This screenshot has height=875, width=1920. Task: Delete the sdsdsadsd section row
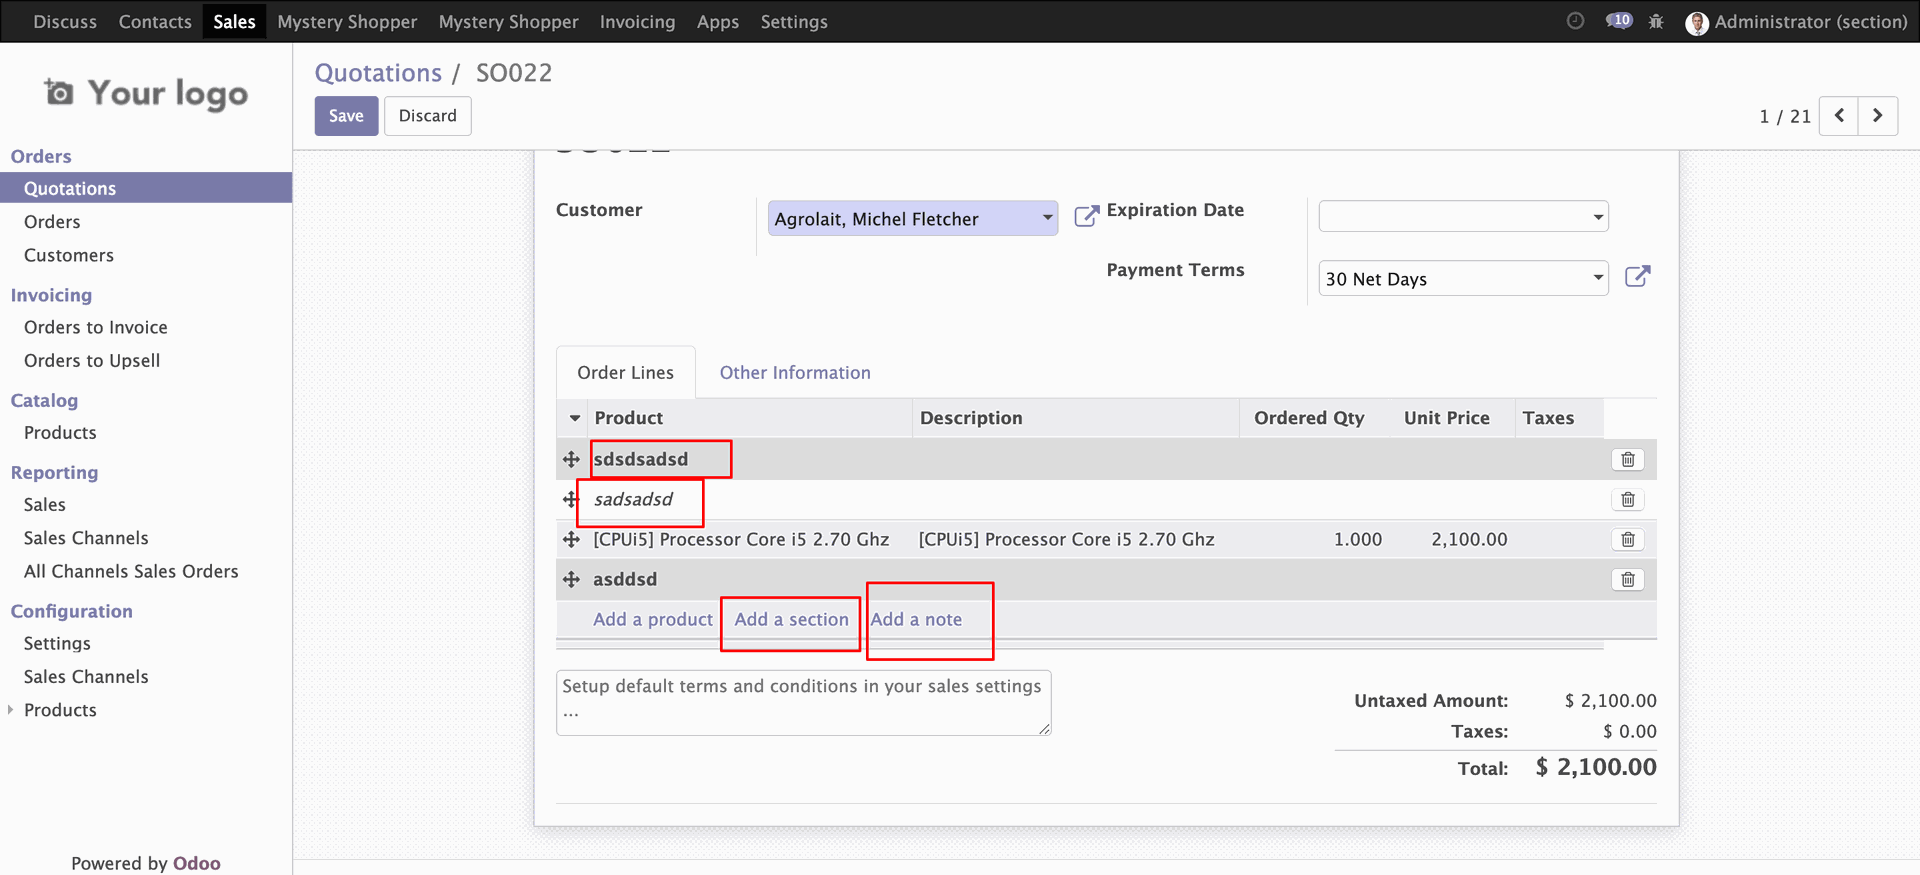coord(1627,460)
